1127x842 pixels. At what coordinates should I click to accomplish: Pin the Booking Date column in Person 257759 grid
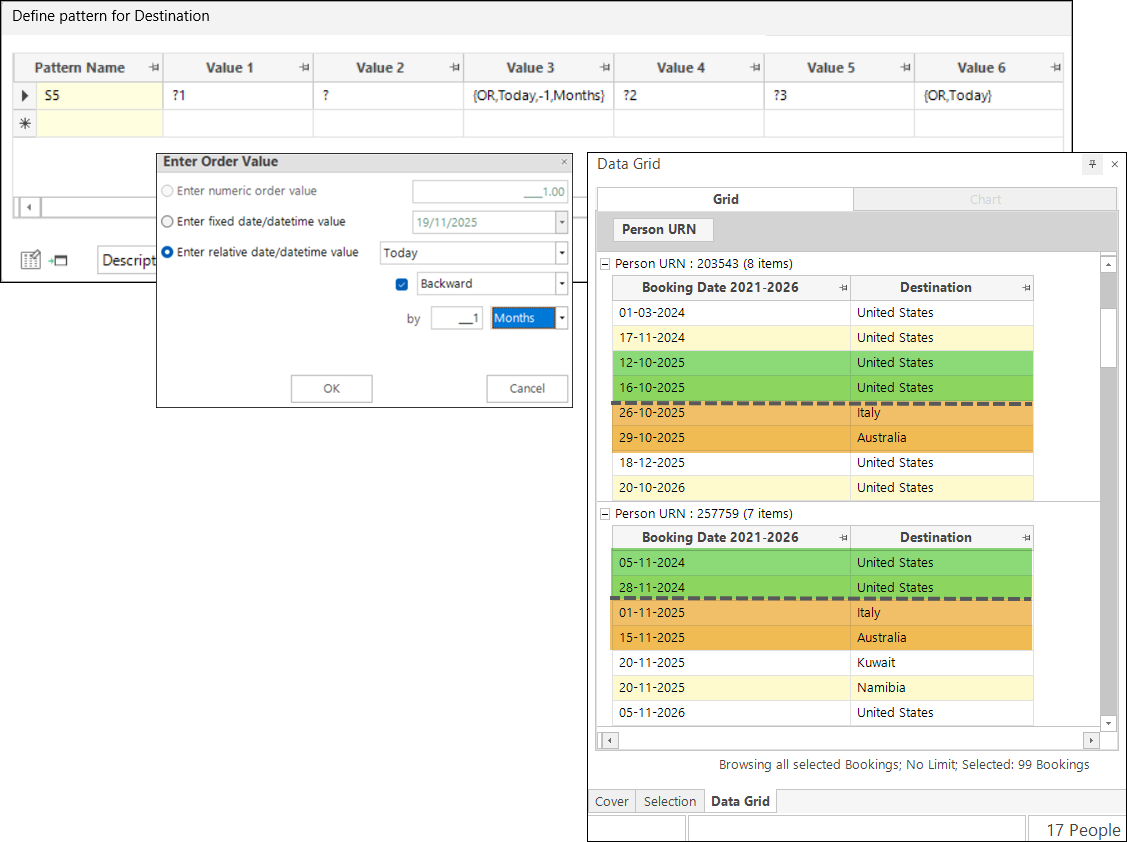pos(842,538)
